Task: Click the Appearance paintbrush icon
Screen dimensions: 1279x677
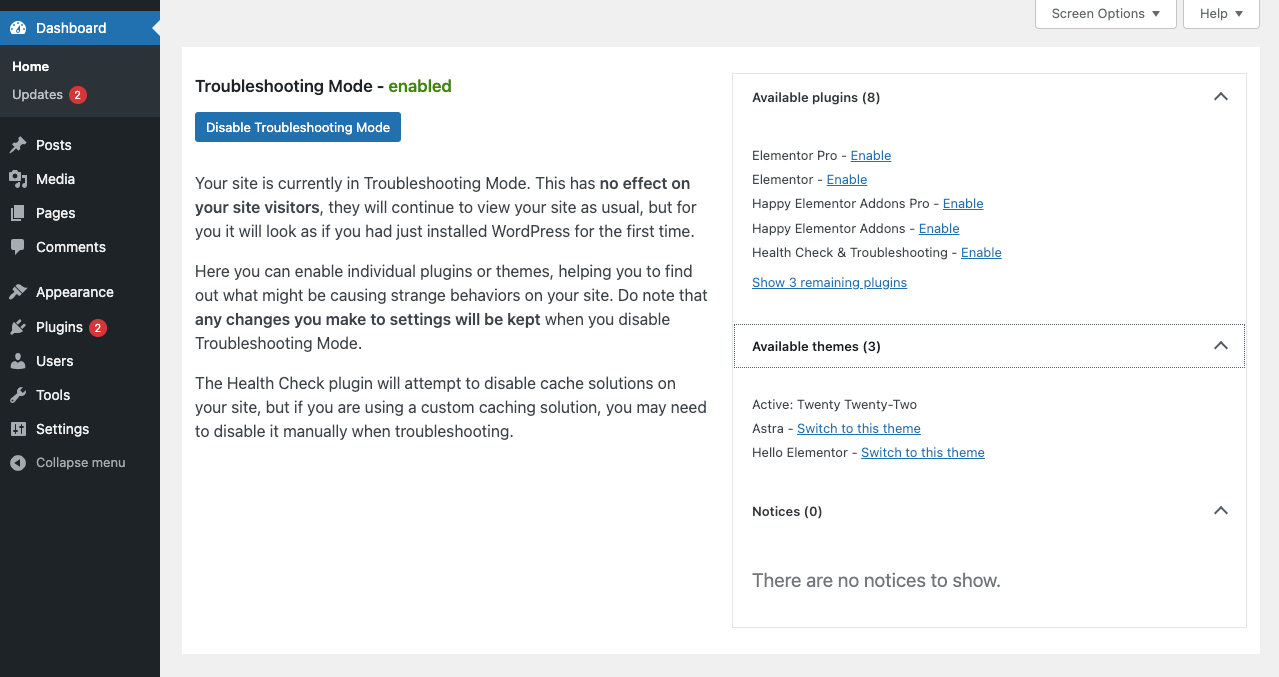Action: (x=18, y=292)
